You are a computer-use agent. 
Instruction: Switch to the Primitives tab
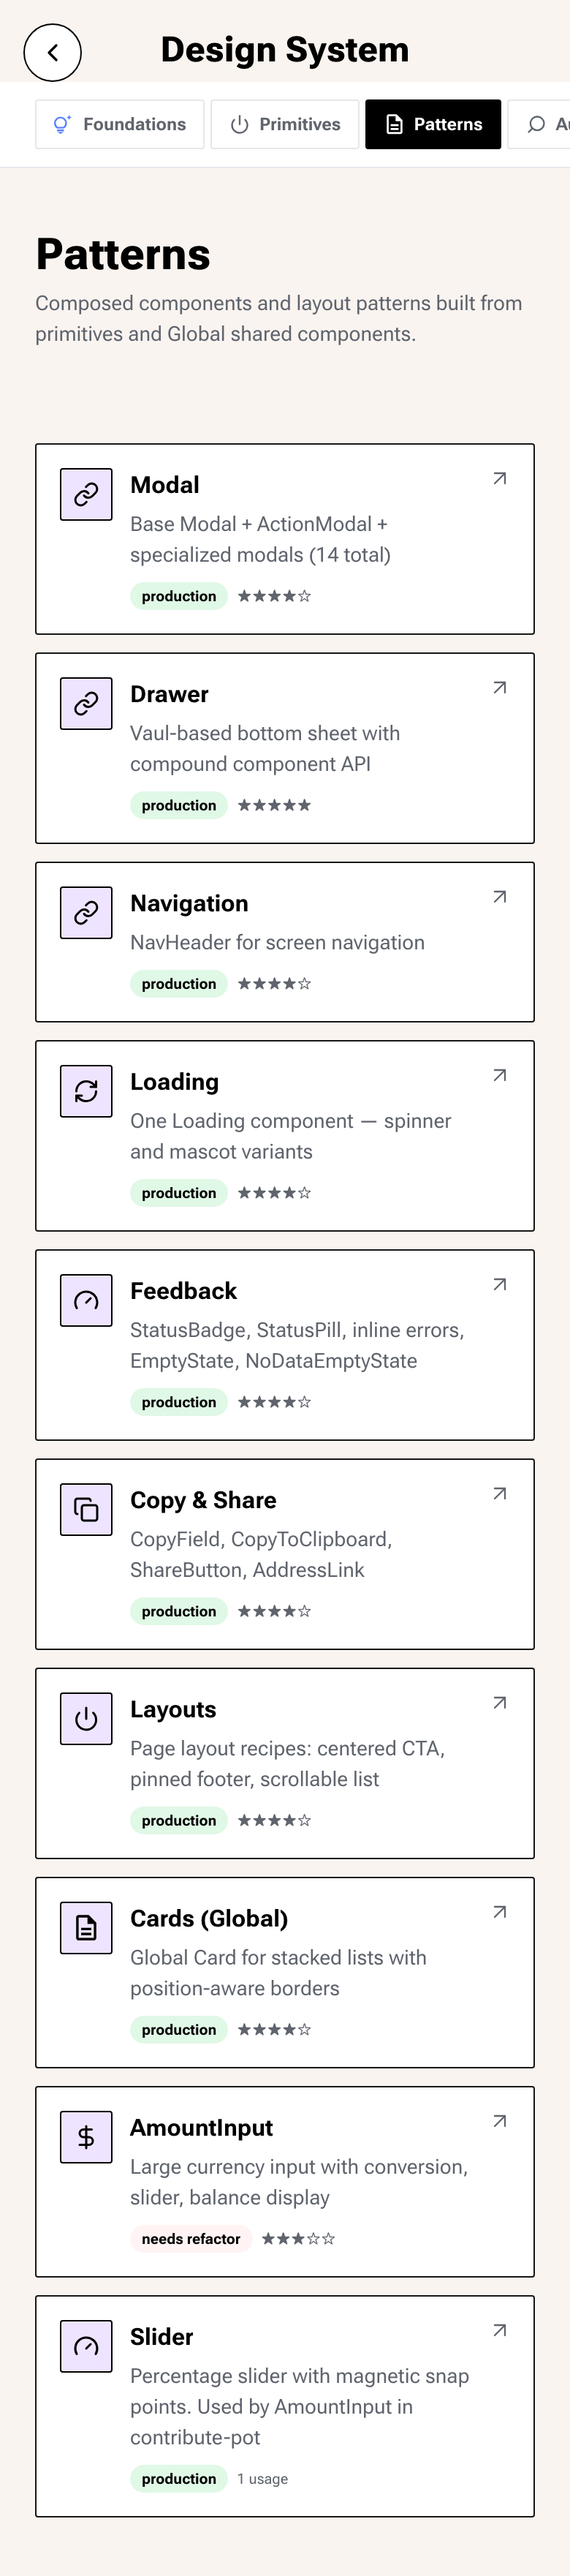(x=285, y=124)
